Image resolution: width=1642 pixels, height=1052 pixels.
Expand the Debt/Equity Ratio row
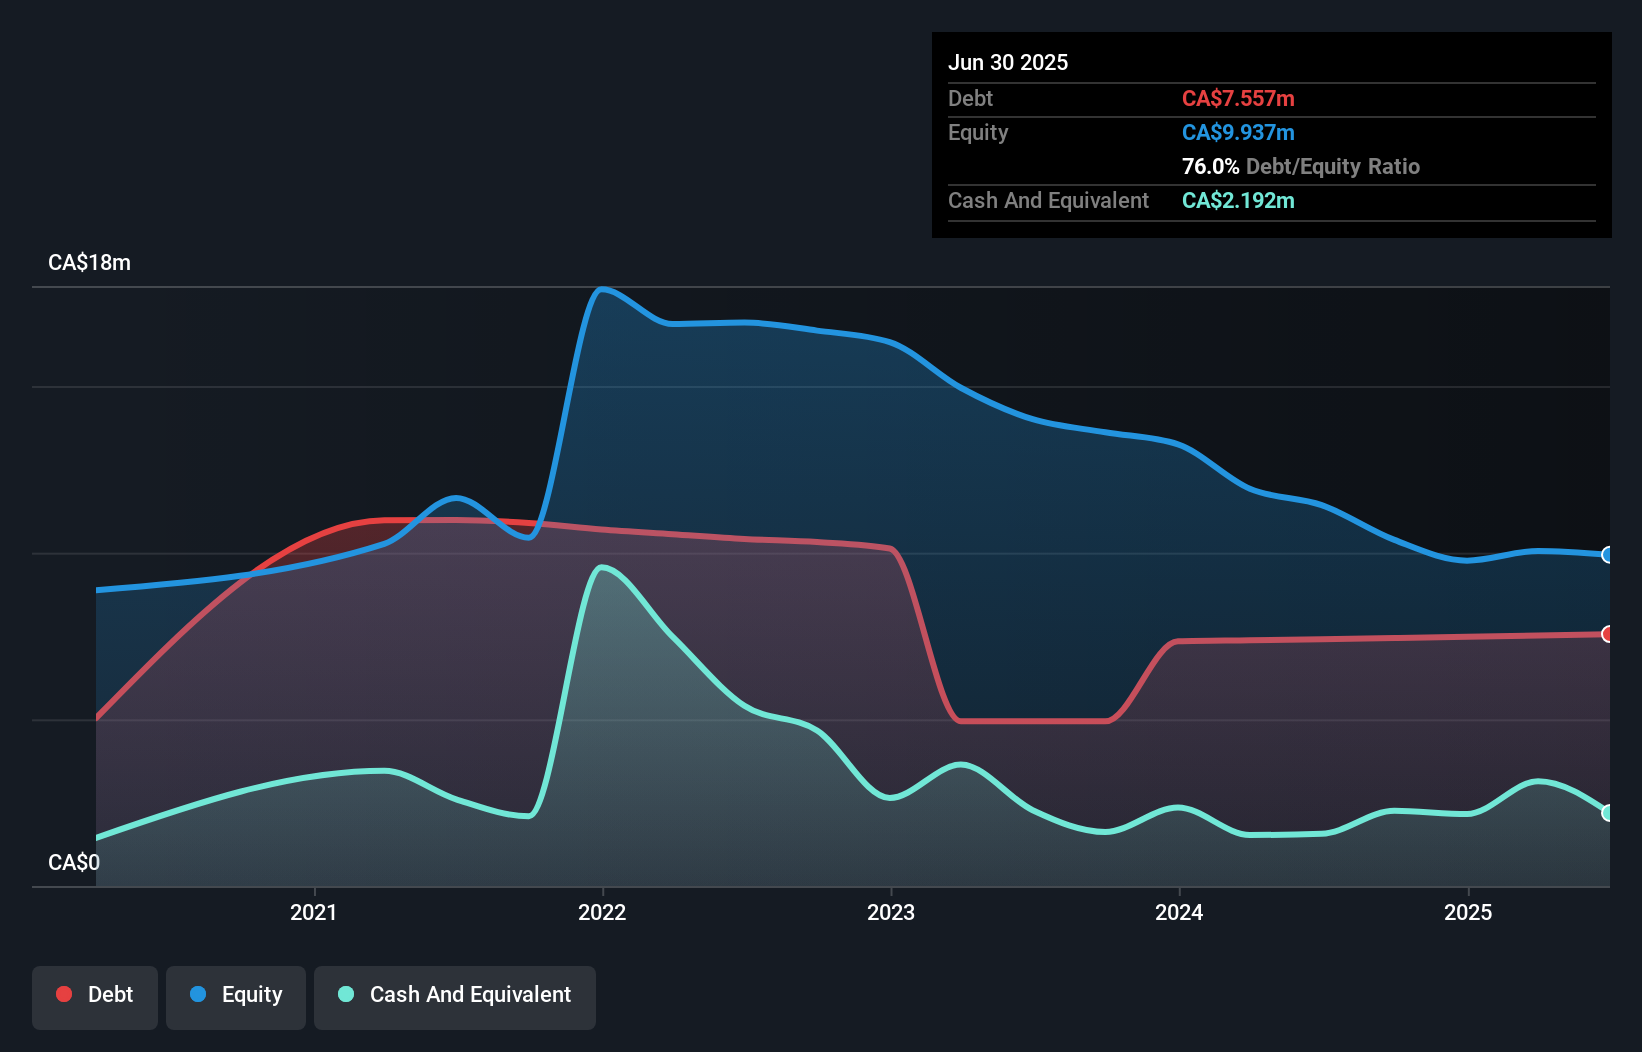(x=1300, y=166)
